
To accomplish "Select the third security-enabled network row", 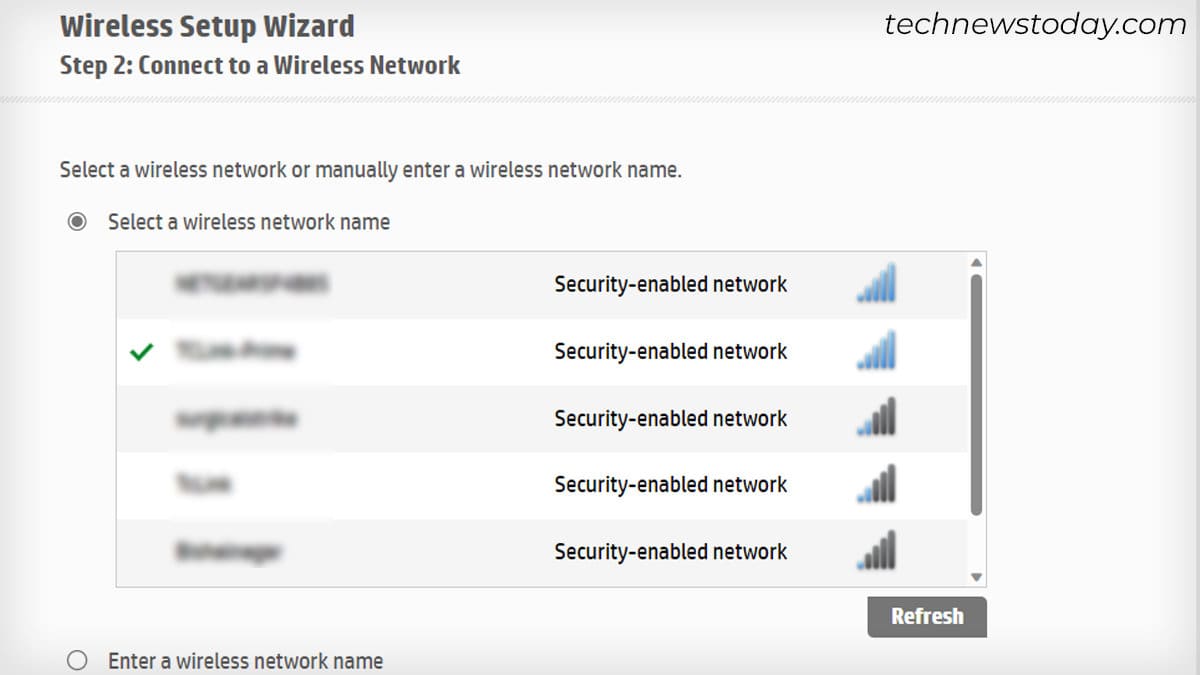I will point(542,419).
